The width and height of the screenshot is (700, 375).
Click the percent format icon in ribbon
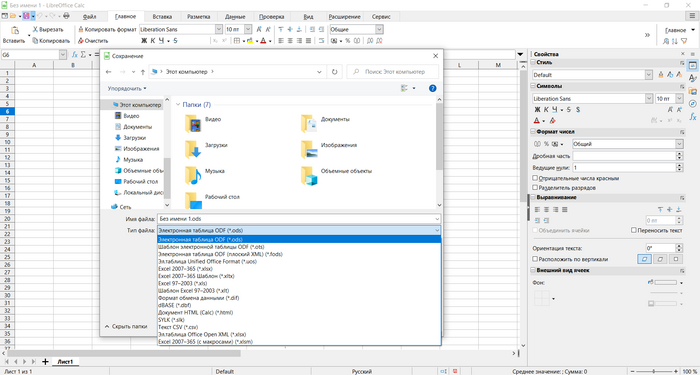[348, 41]
